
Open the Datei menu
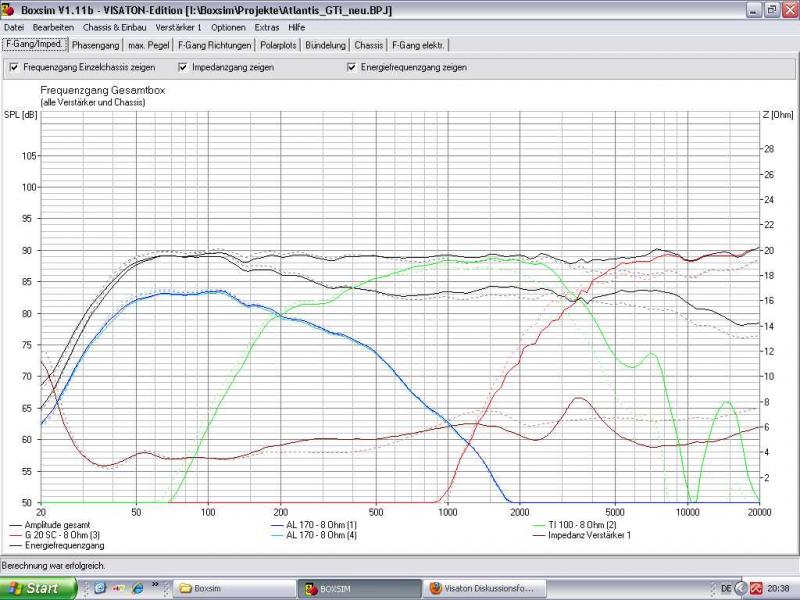14,27
